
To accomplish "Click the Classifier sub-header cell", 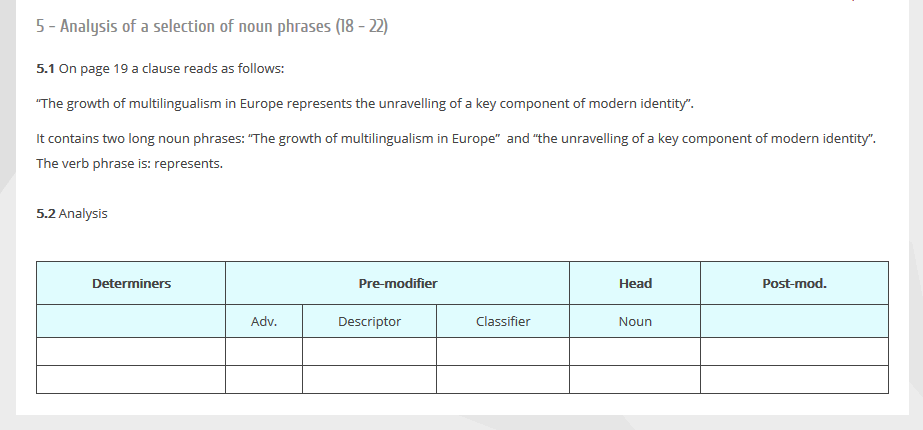I will pos(503,322).
